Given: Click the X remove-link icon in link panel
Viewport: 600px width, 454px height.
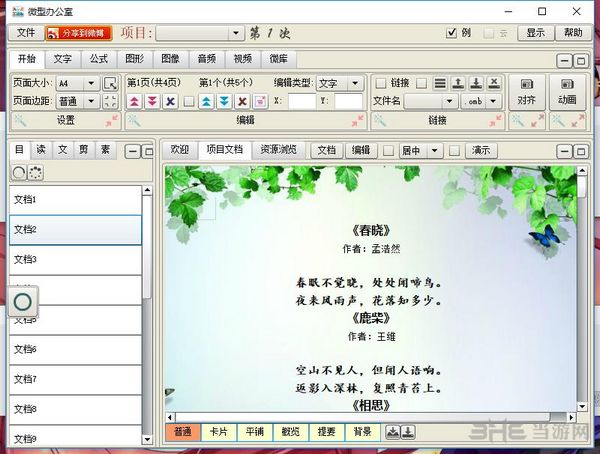Looking at the screenshot, I should coord(494,83).
